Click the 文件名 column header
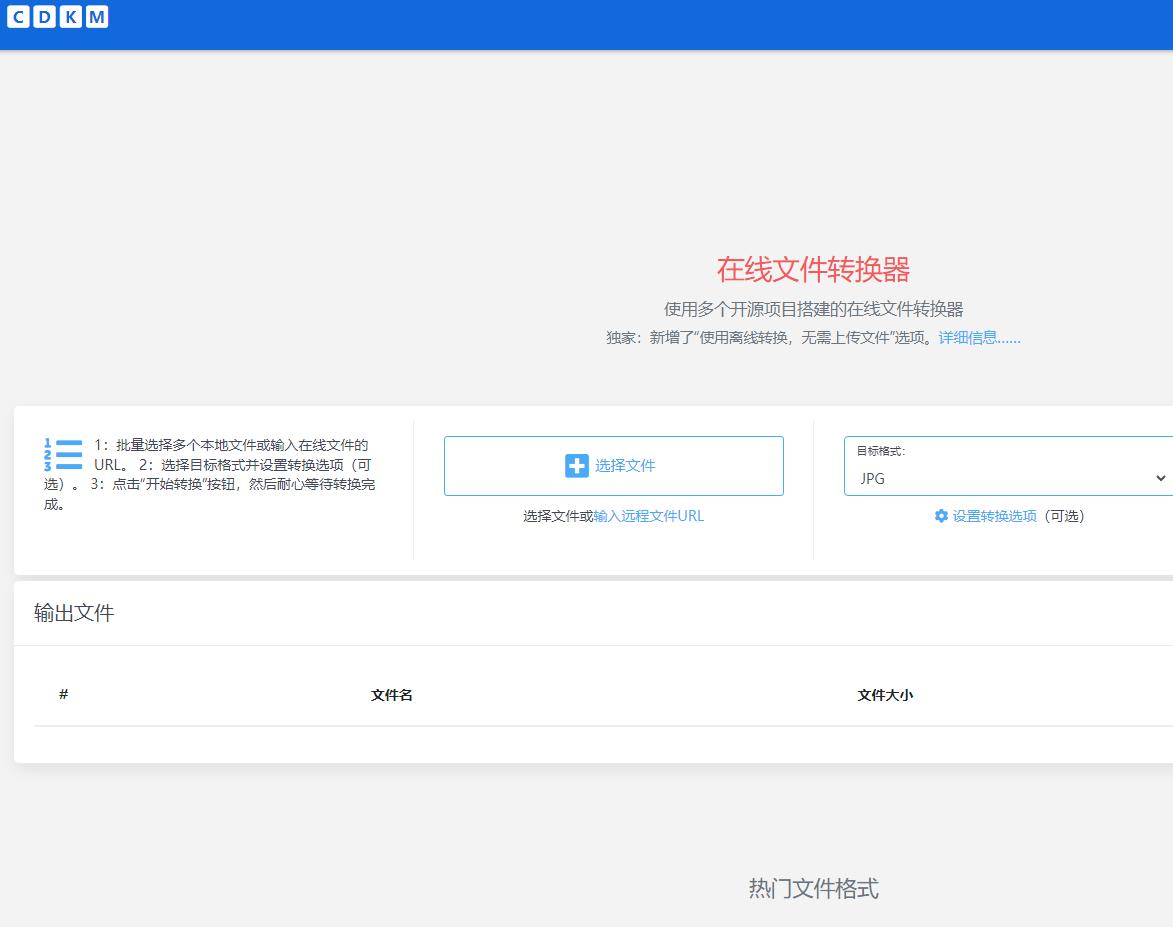Screen dimensions: 1173x927 click(x=391, y=695)
